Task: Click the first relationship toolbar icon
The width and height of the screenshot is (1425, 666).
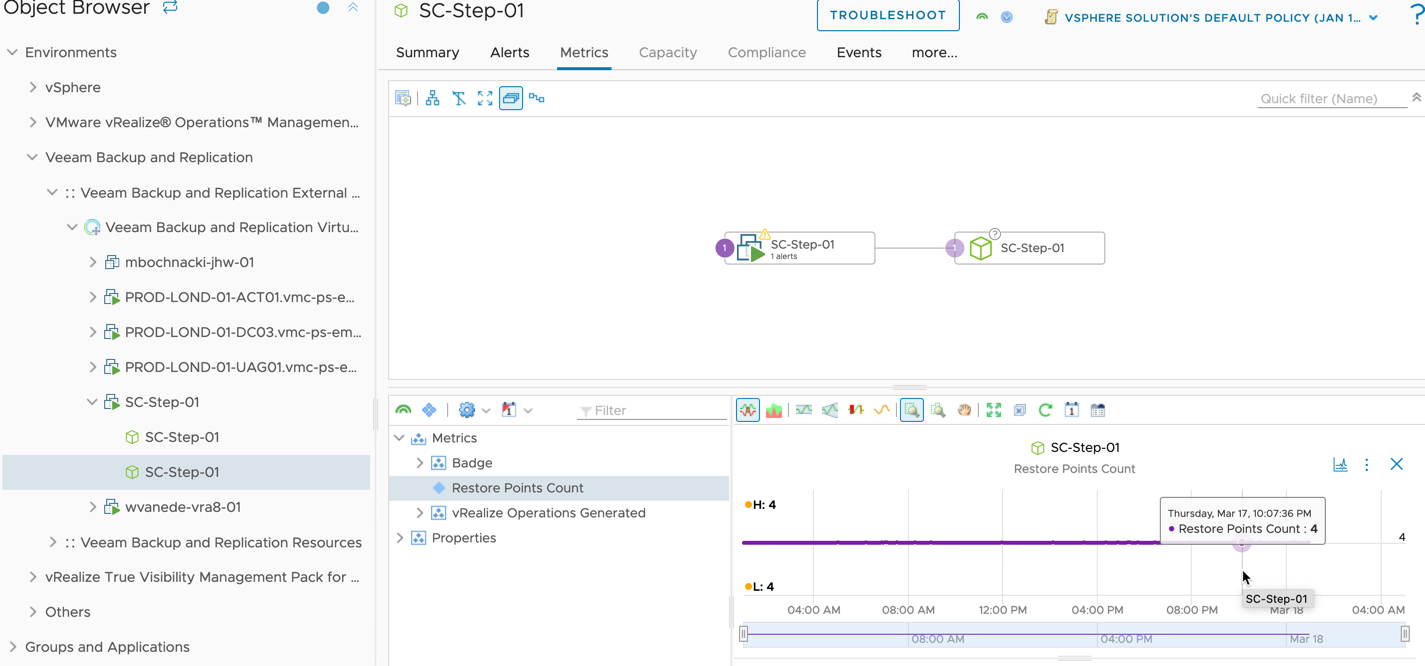Action: [403, 98]
